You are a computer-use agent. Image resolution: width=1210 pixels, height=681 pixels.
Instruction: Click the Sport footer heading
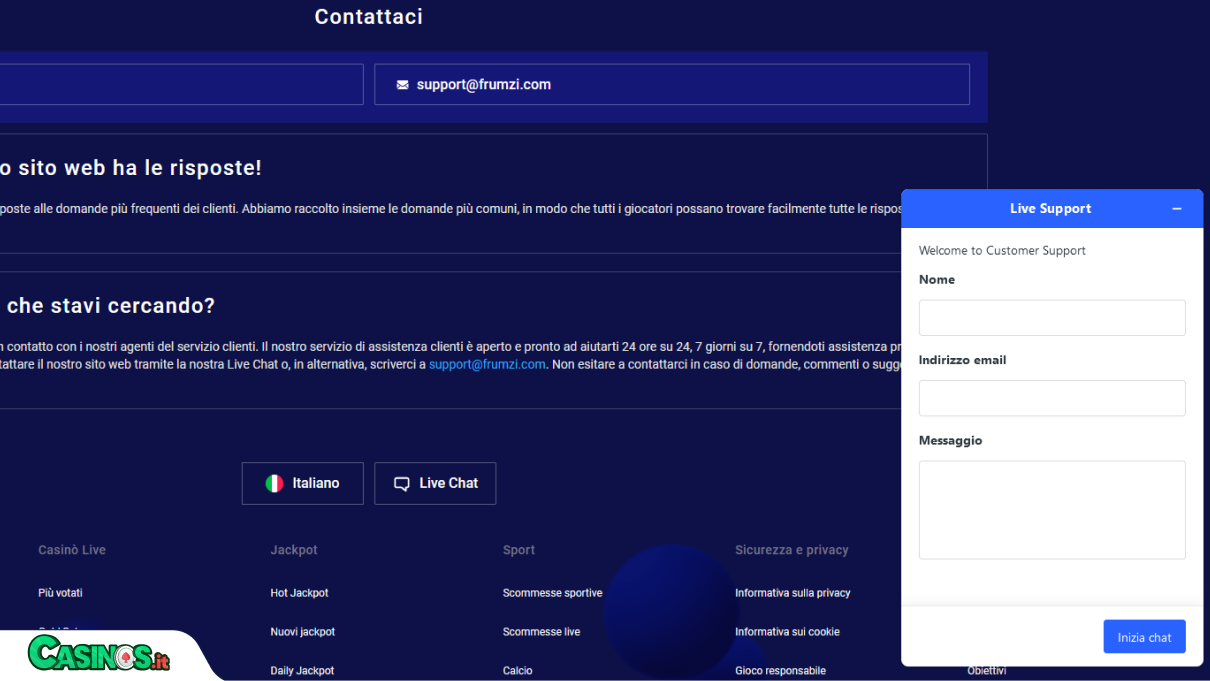519,550
